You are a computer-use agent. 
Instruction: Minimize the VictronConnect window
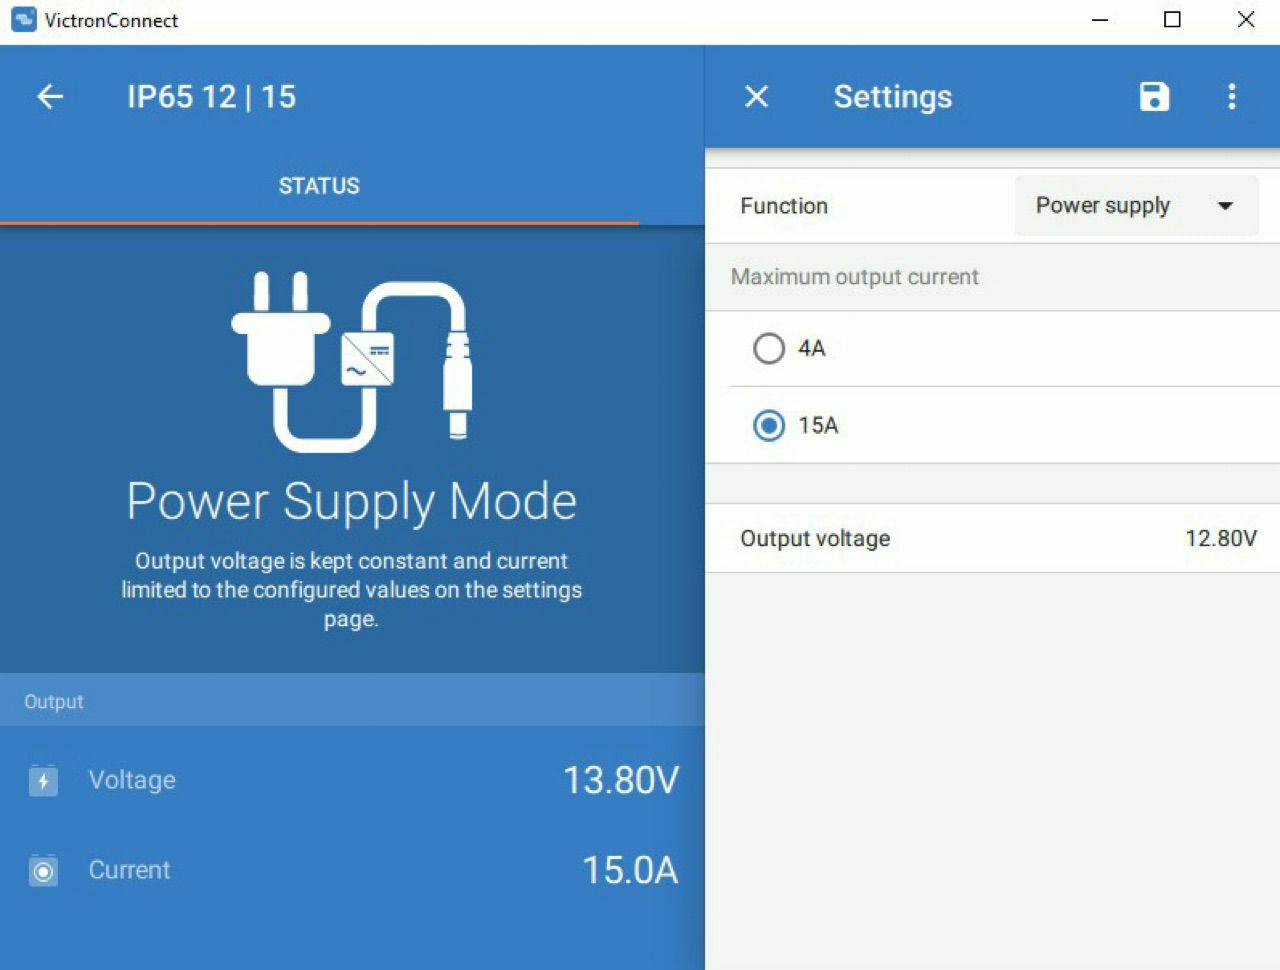1100,20
